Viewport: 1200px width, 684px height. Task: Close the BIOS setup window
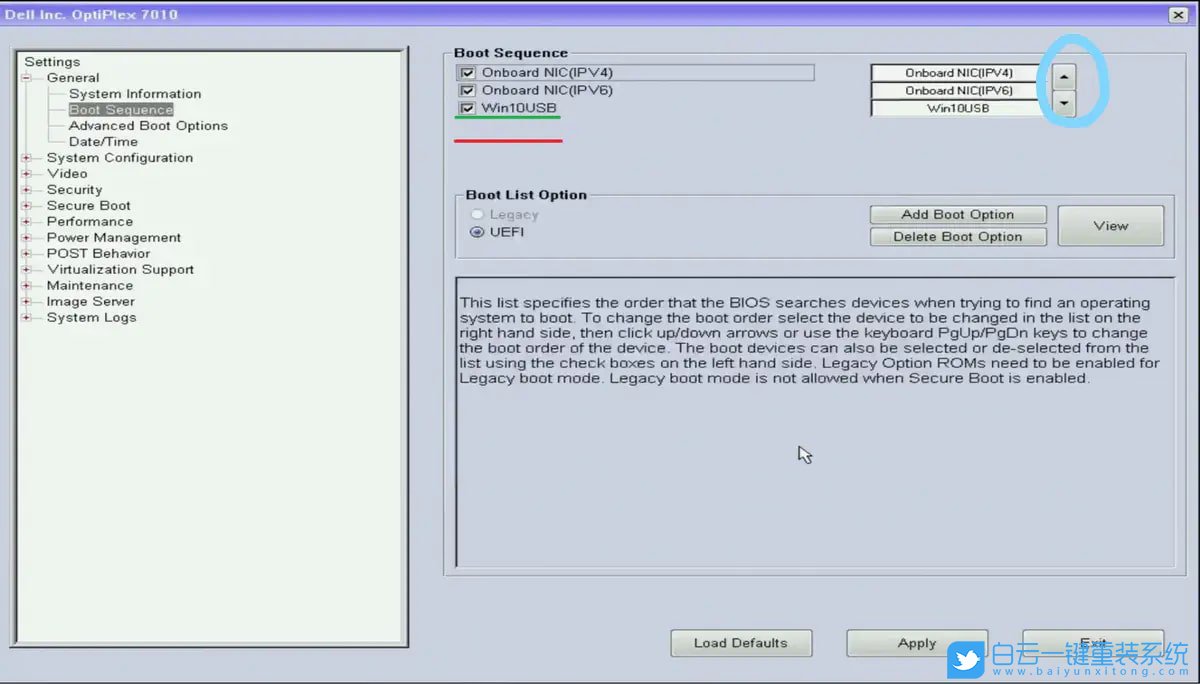pyautogui.click(x=1177, y=14)
